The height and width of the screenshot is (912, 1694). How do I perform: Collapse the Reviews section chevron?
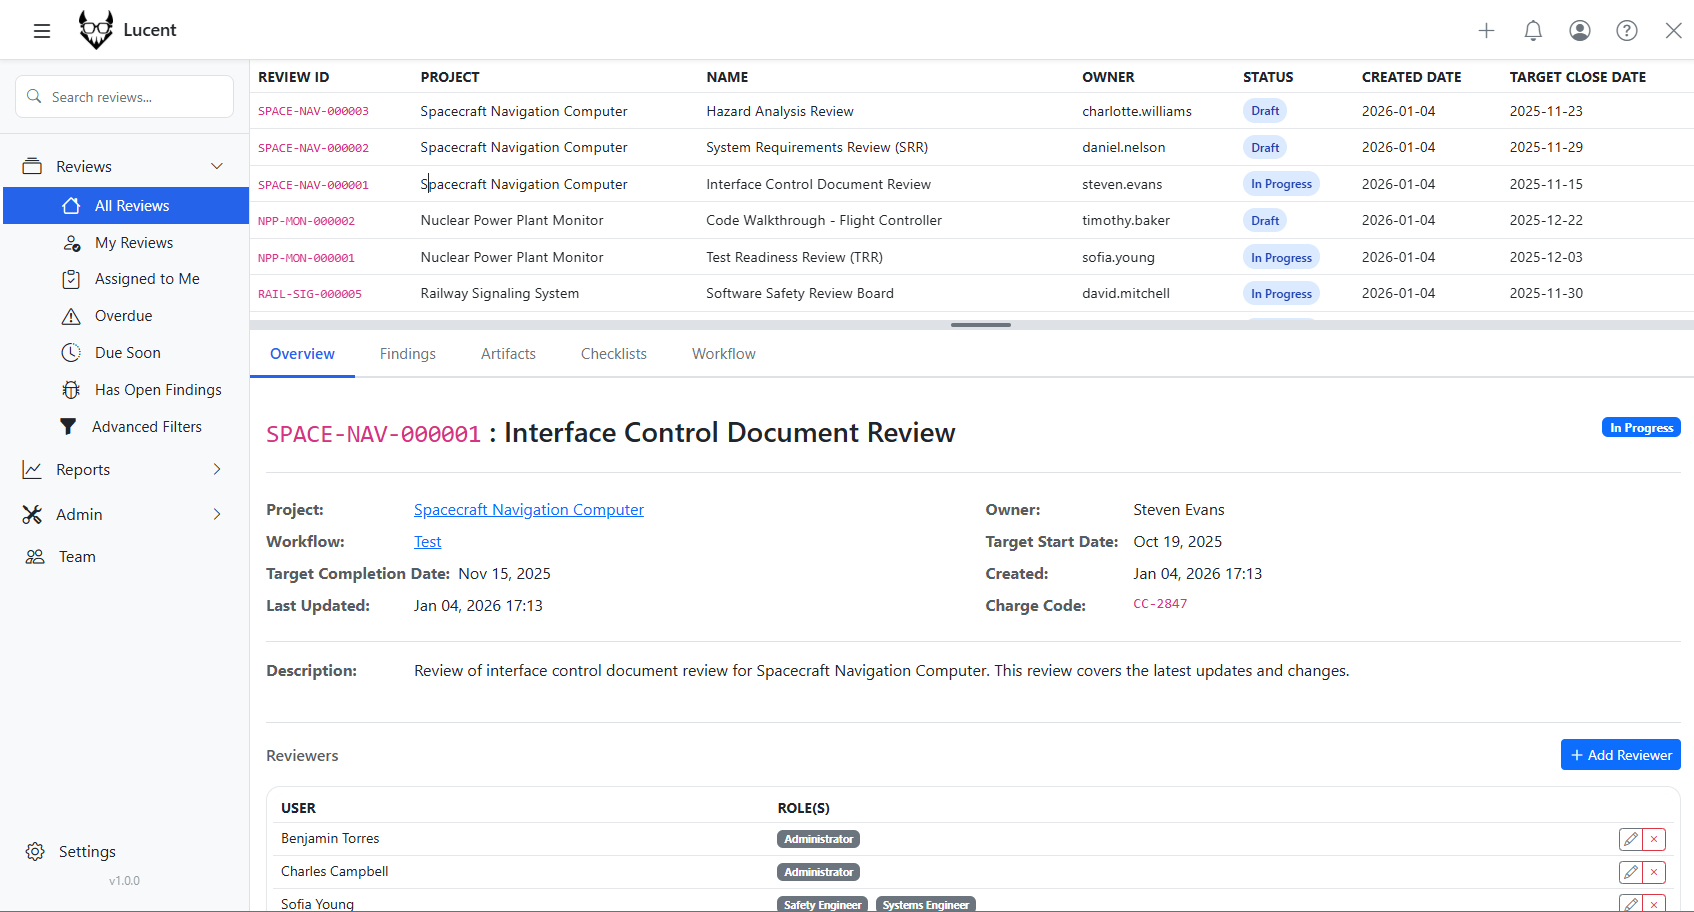[x=218, y=165]
